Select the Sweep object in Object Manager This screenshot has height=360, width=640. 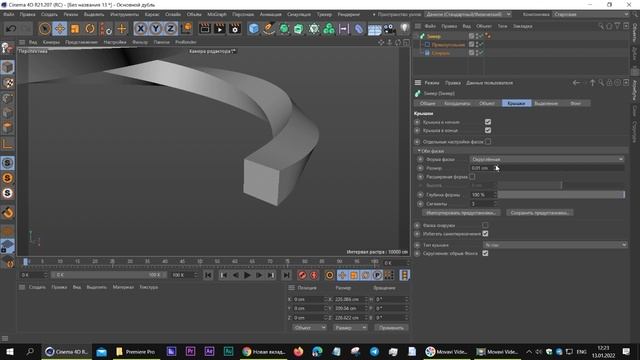(x=434, y=36)
